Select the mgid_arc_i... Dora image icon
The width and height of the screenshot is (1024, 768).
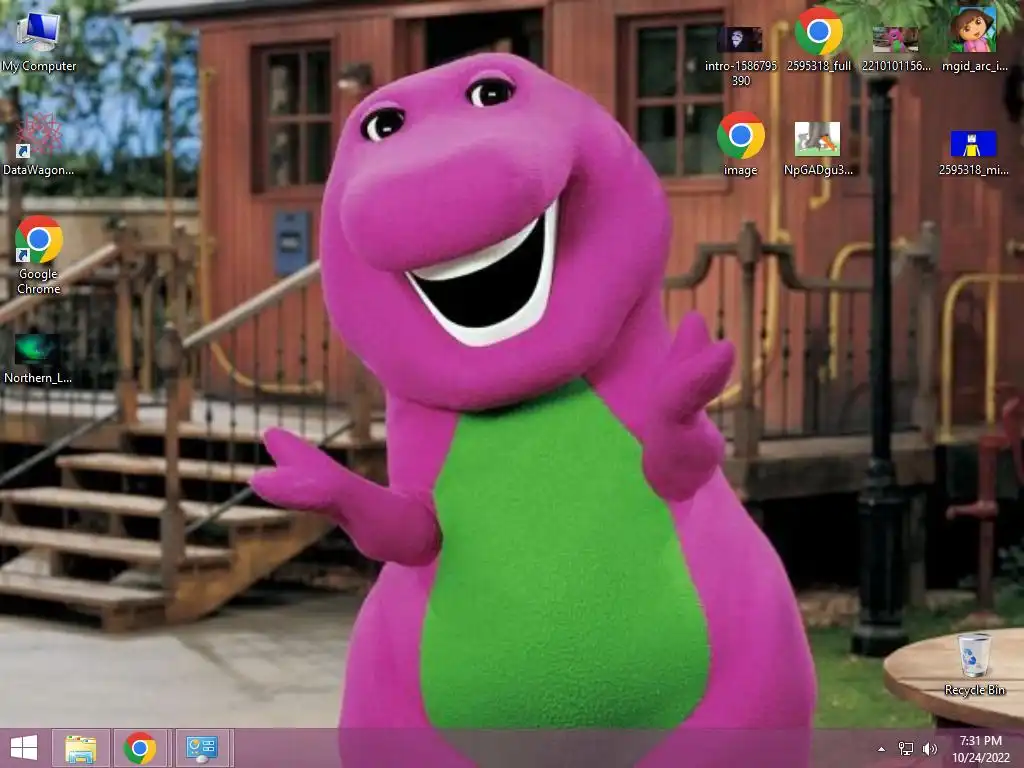click(973, 30)
